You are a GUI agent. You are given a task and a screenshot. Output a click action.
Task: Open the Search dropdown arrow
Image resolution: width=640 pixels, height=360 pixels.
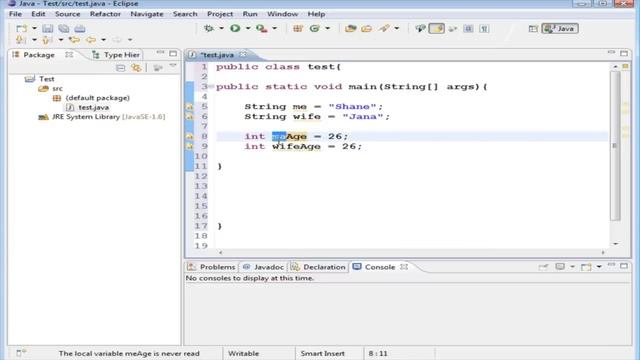397,29
